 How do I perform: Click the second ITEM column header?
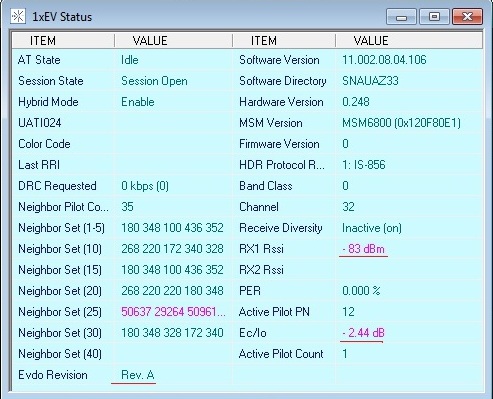point(284,41)
